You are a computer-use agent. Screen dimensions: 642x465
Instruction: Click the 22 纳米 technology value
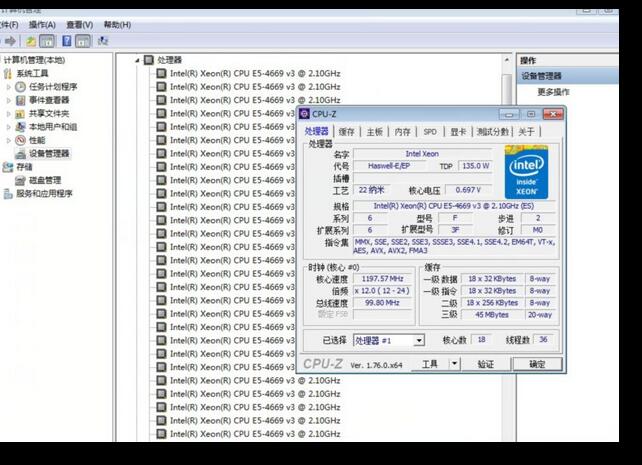point(371,190)
